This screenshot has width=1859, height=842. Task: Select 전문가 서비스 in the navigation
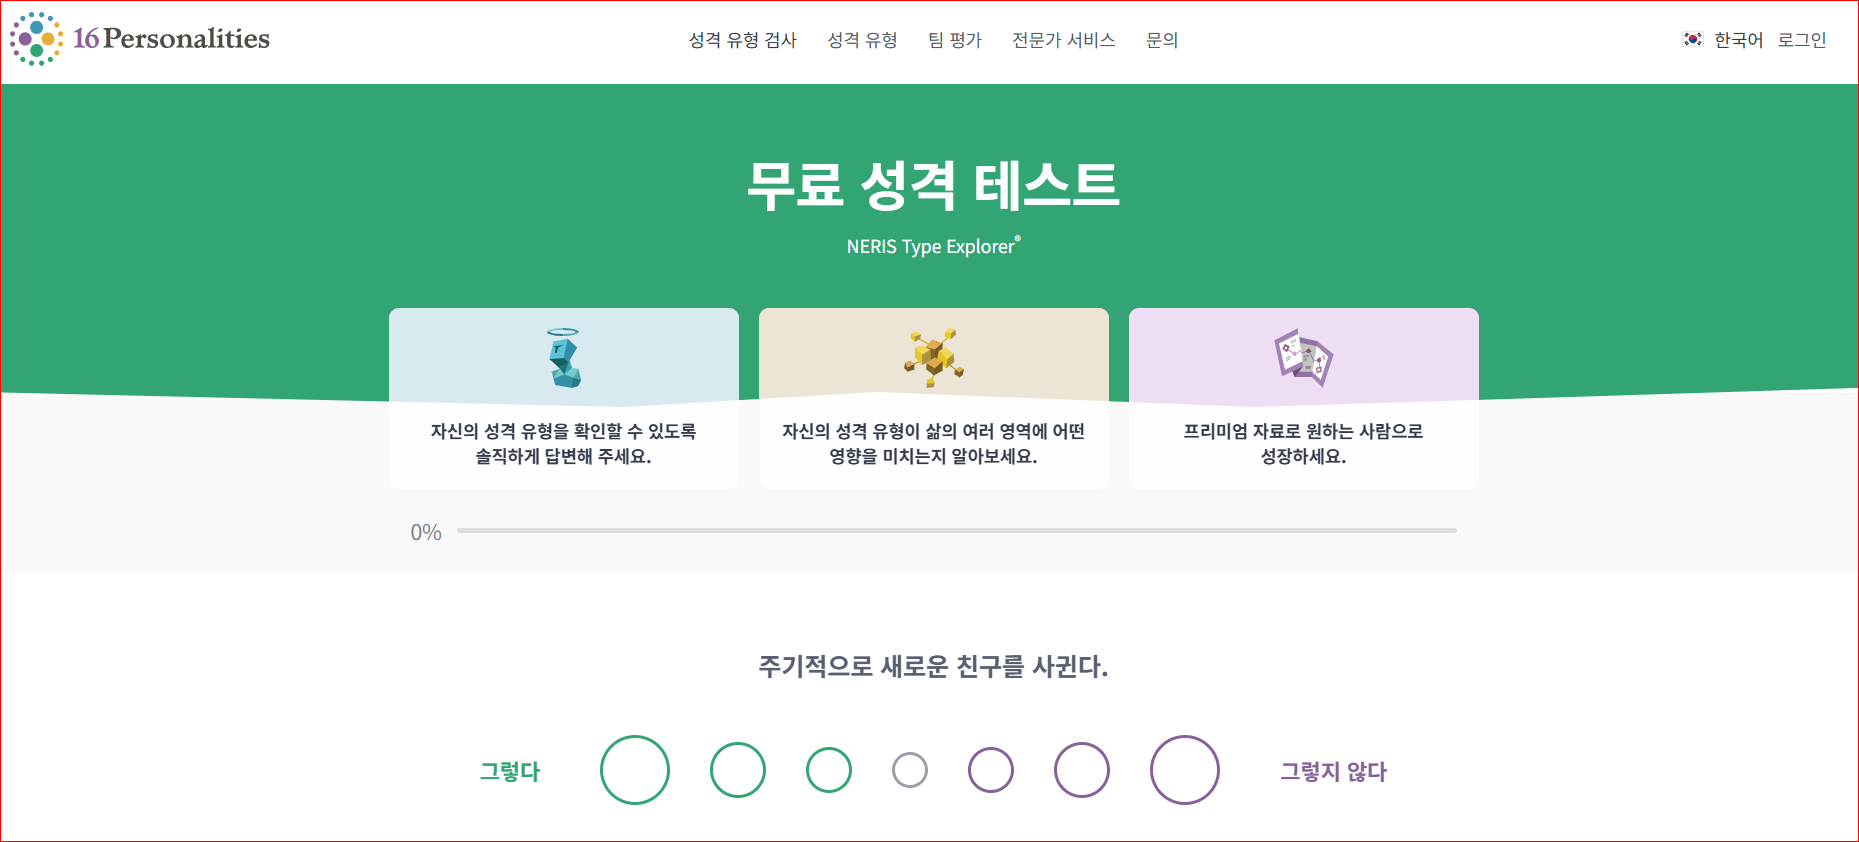click(x=1064, y=40)
